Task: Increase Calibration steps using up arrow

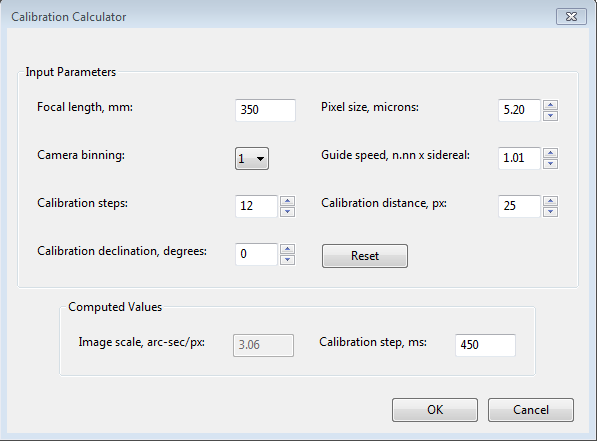Action: point(287,201)
